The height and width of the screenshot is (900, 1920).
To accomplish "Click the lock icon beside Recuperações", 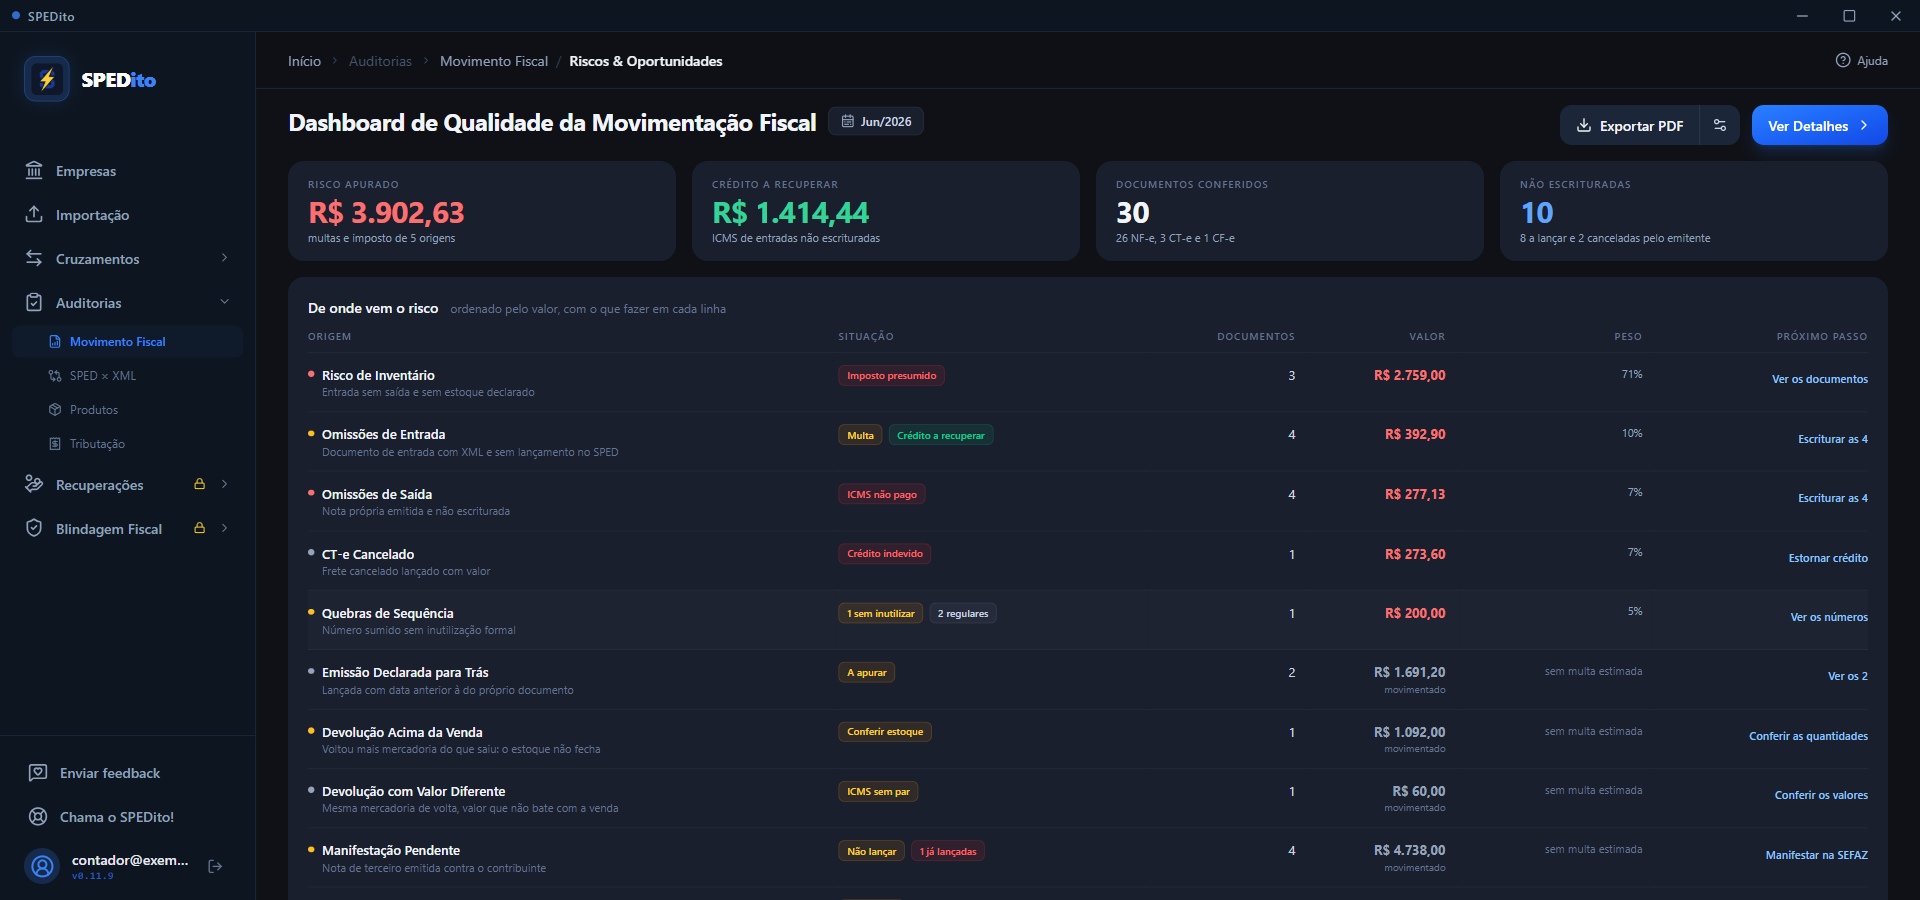I will pyautogui.click(x=199, y=484).
